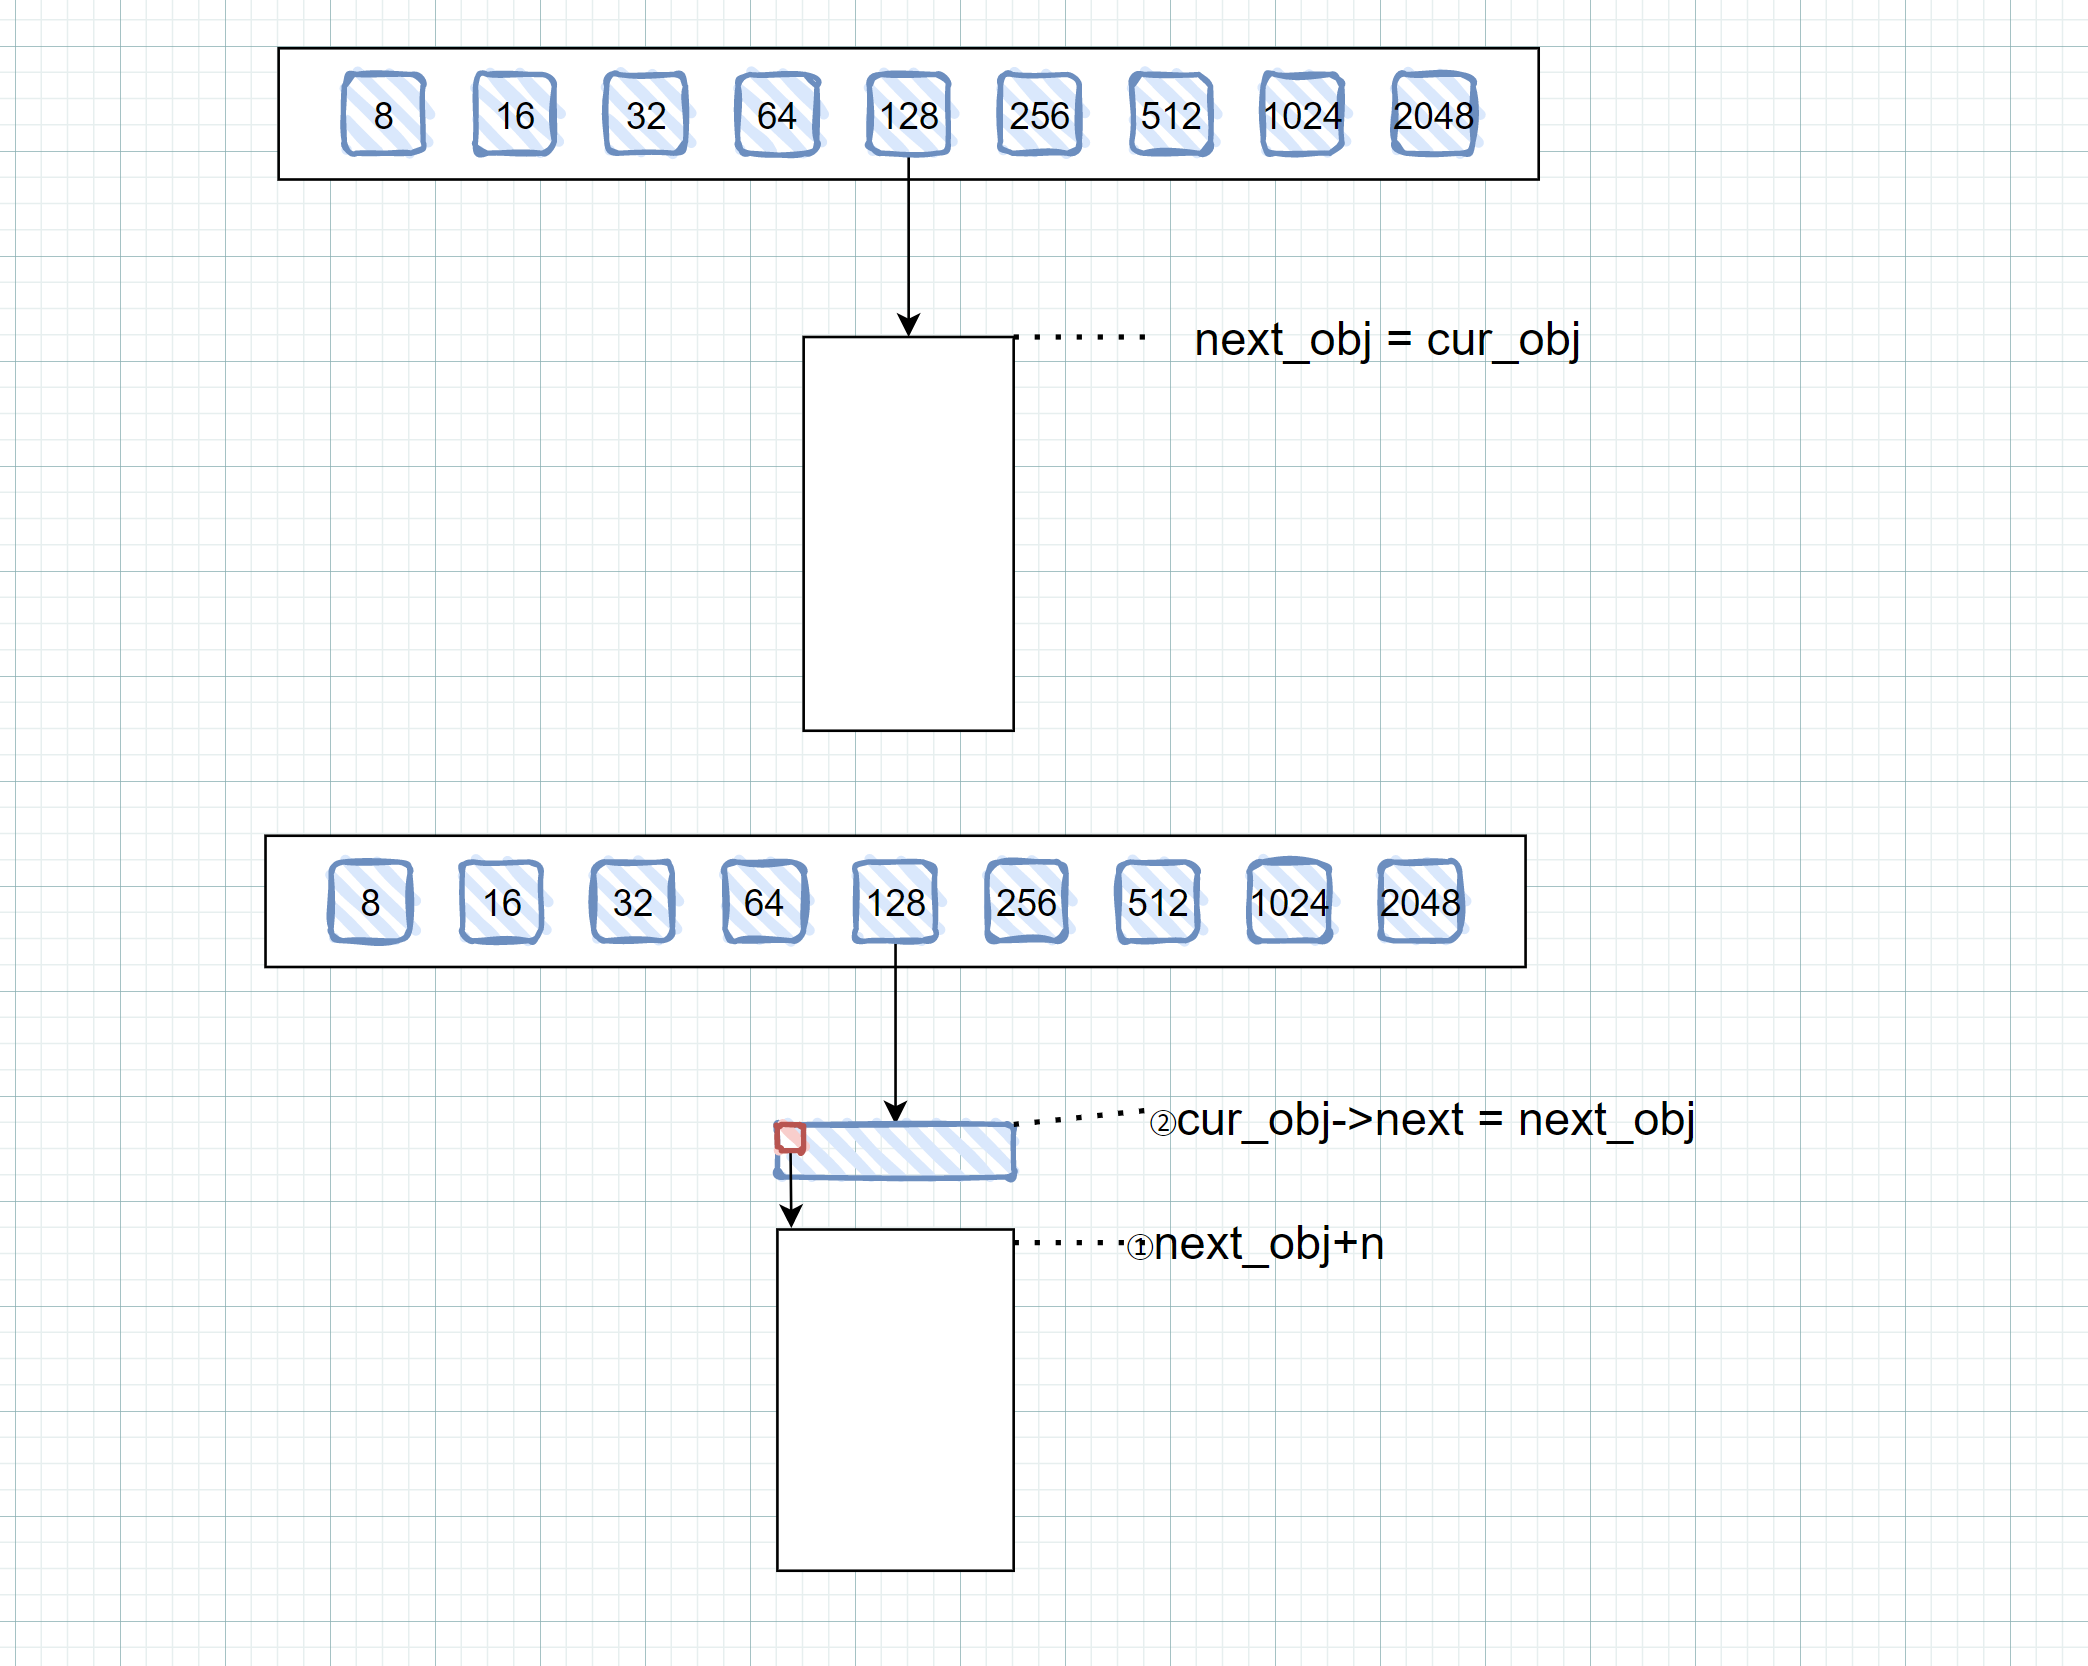Select the small red square shape
The image size is (2088, 1666).
click(x=790, y=1138)
